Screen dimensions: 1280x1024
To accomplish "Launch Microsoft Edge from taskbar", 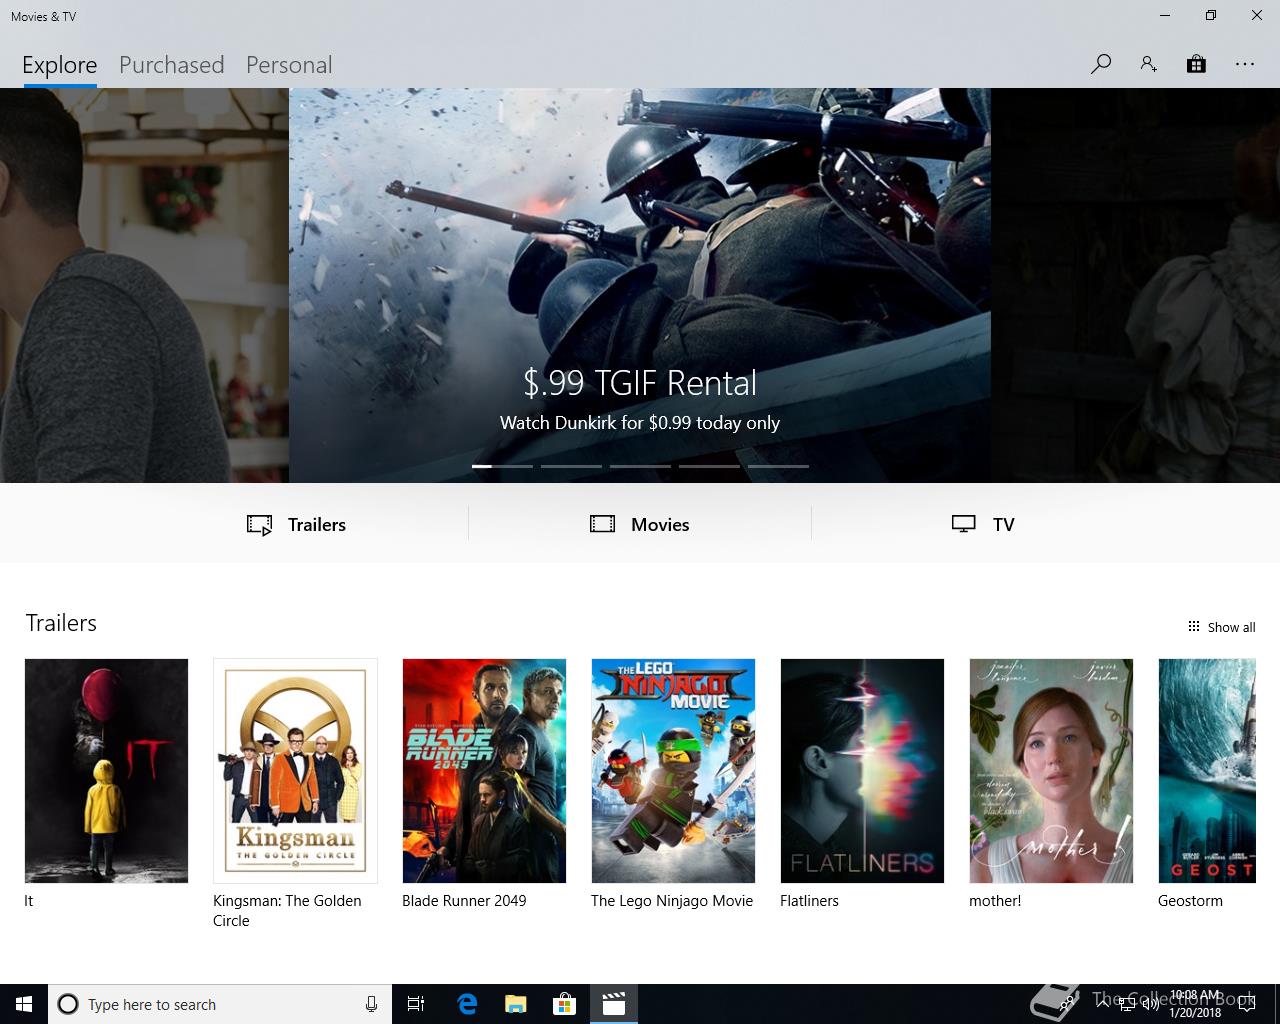I will [x=467, y=1004].
